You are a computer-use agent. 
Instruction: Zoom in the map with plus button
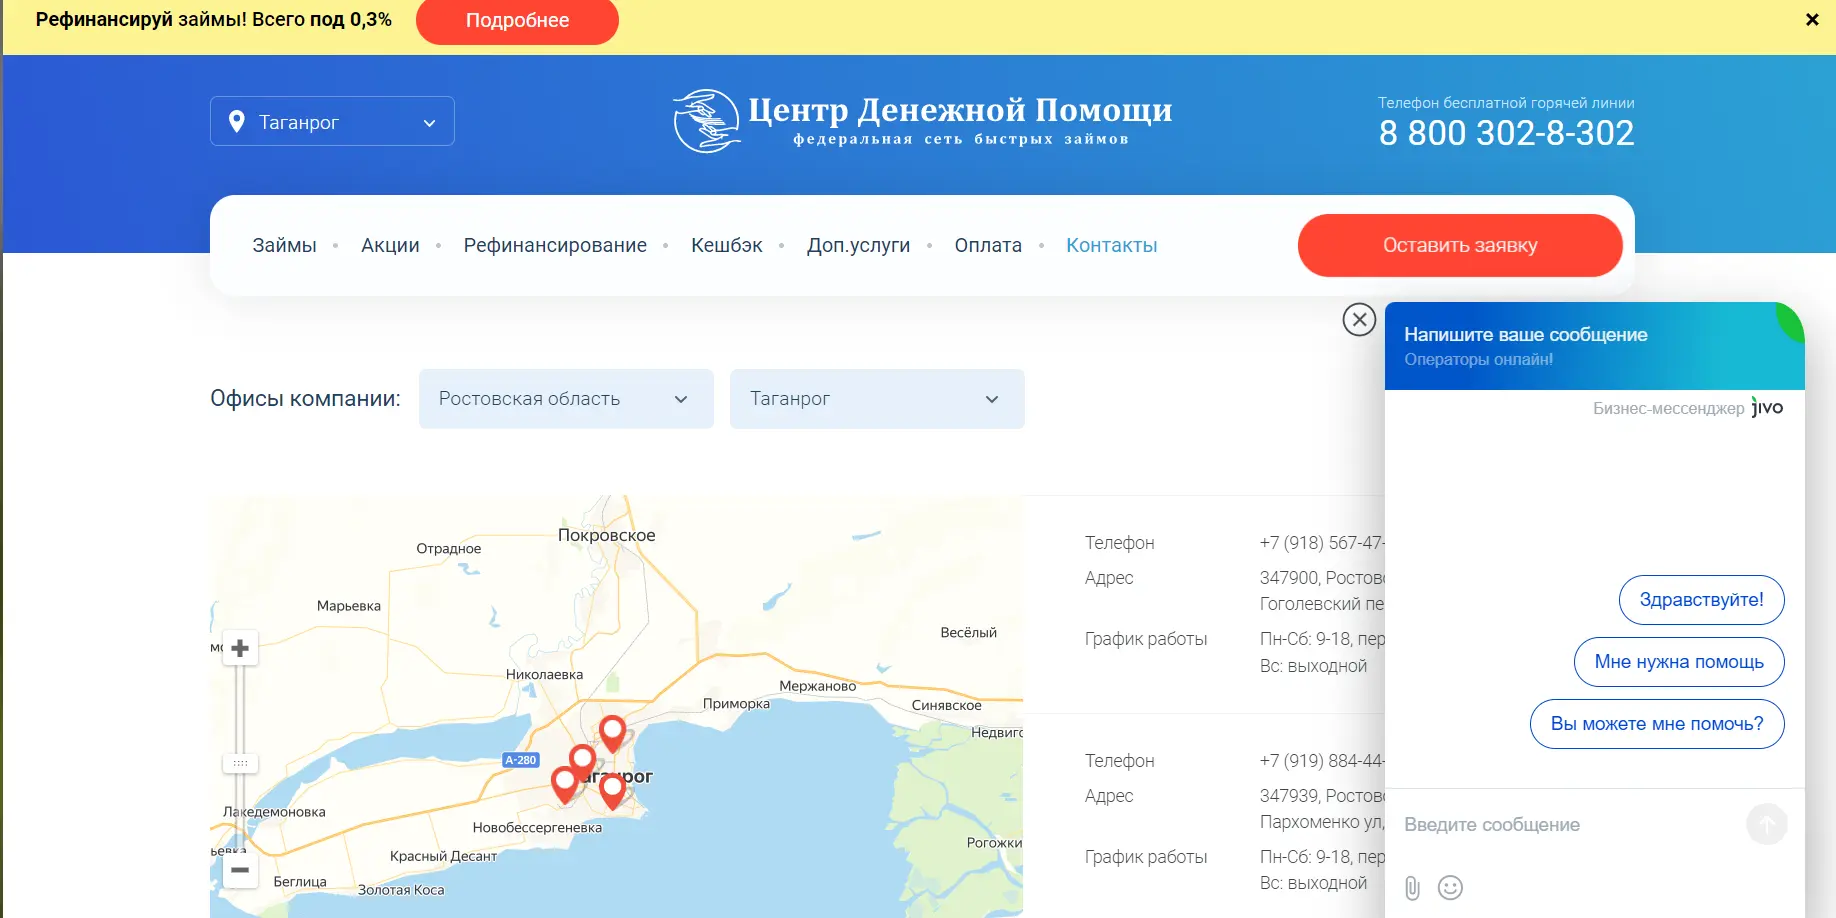240,648
